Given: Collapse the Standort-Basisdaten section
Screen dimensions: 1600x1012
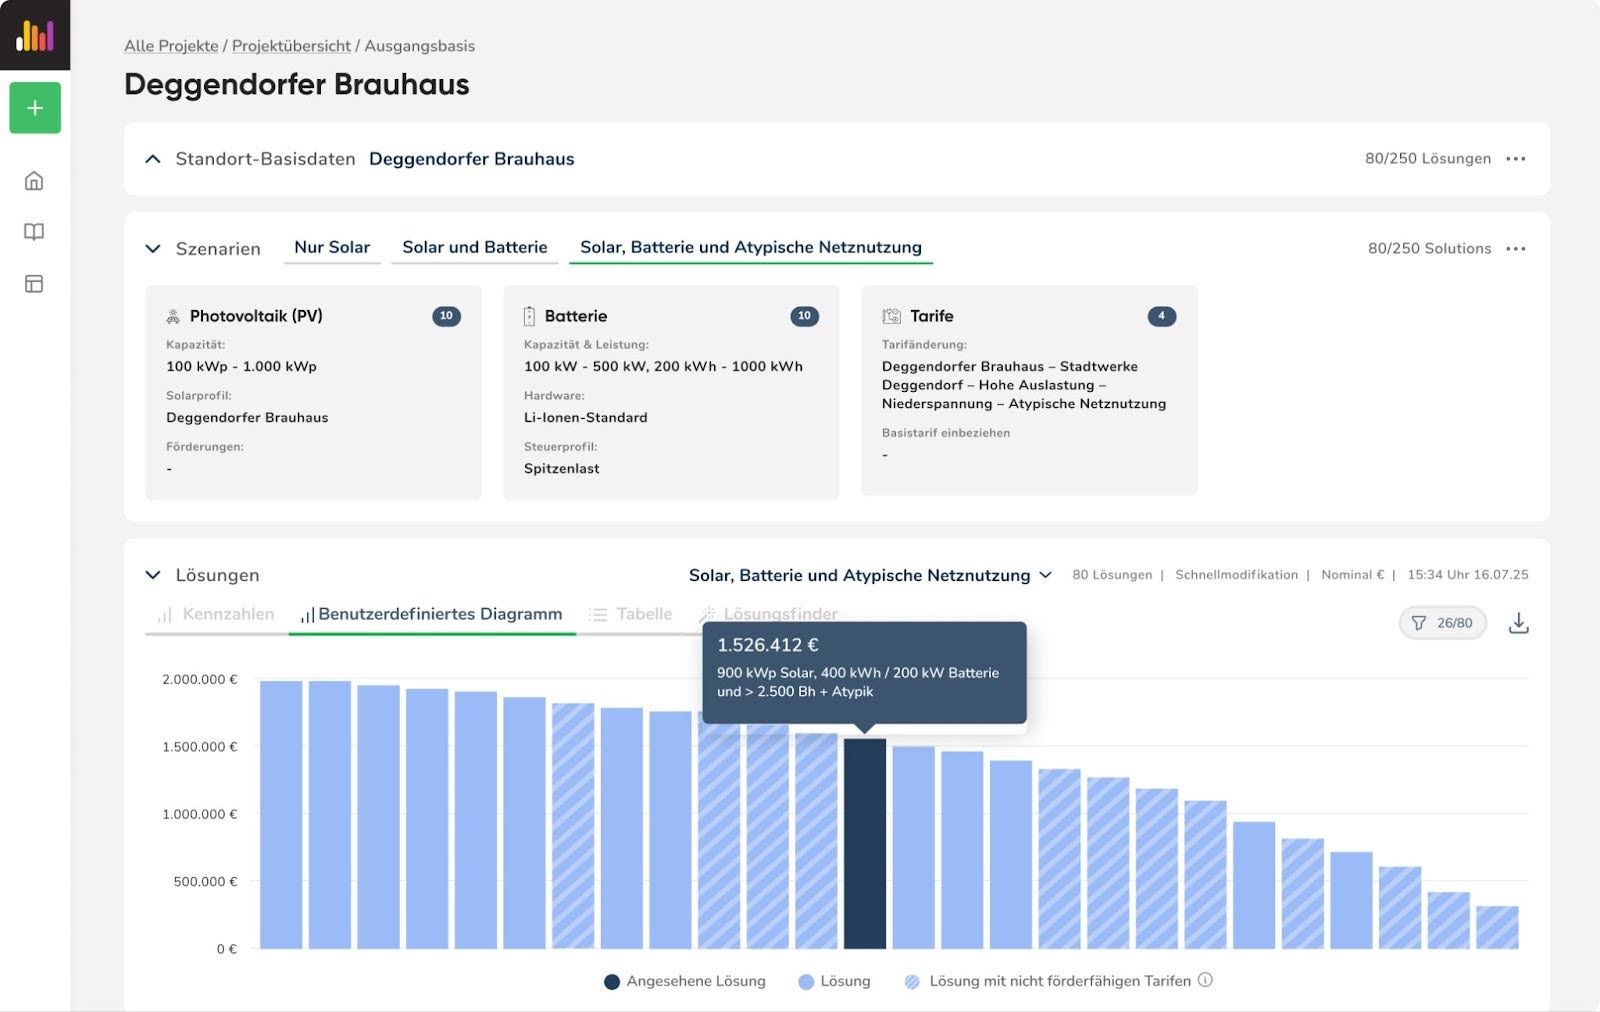Looking at the screenshot, I should (x=153, y=159).
